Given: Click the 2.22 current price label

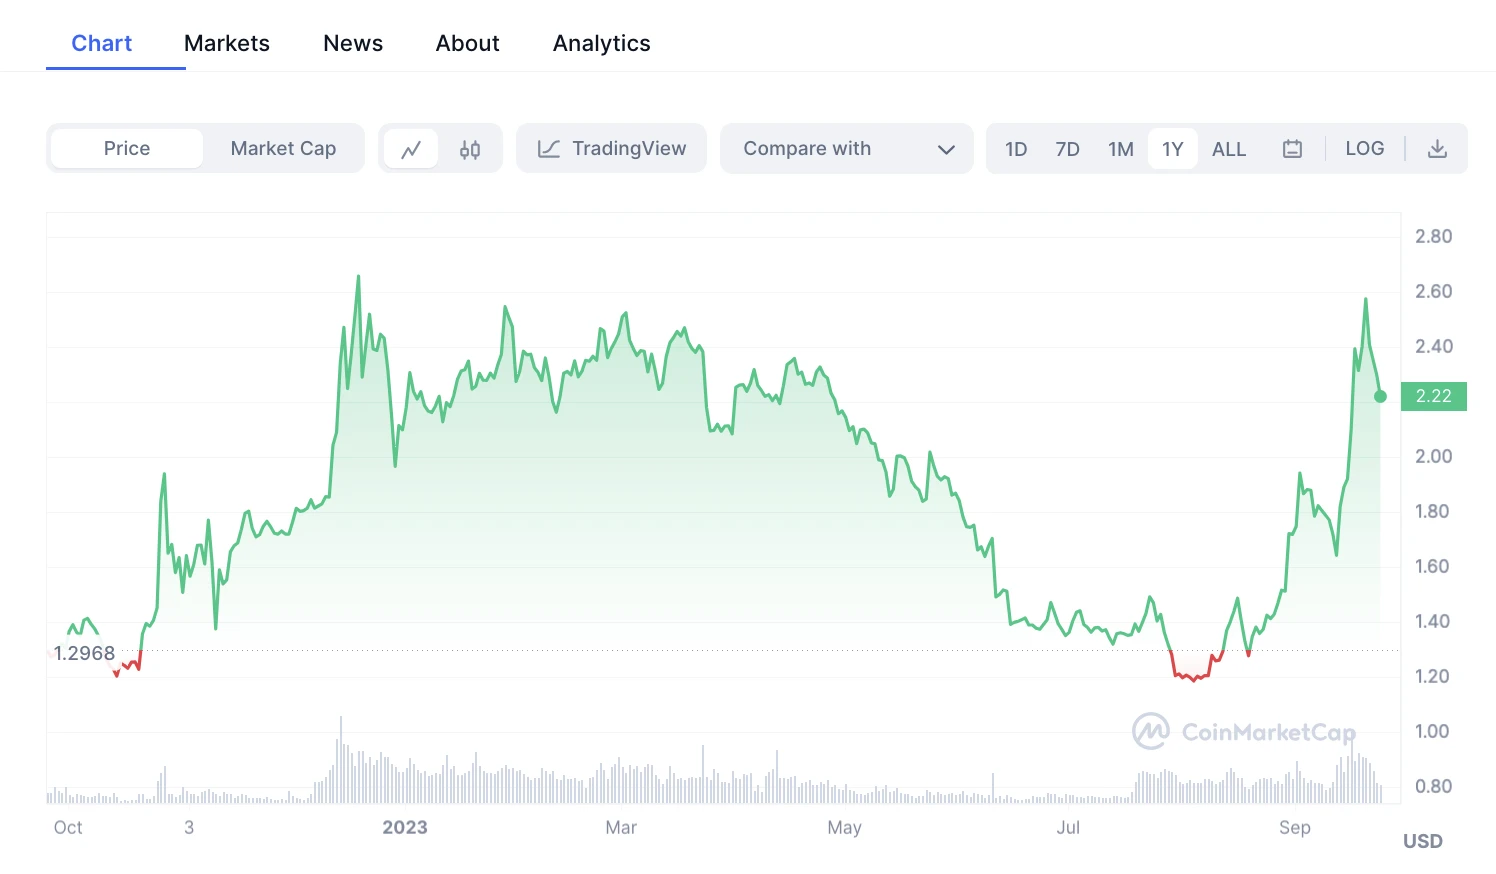Looking at the screenshot, I should [x=1433, y=397].
